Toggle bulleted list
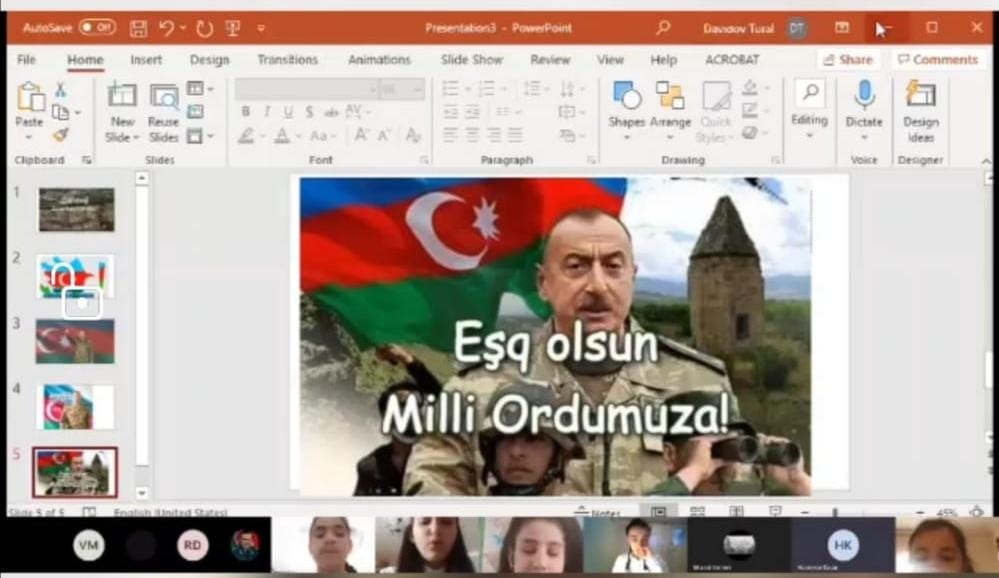 450,89
